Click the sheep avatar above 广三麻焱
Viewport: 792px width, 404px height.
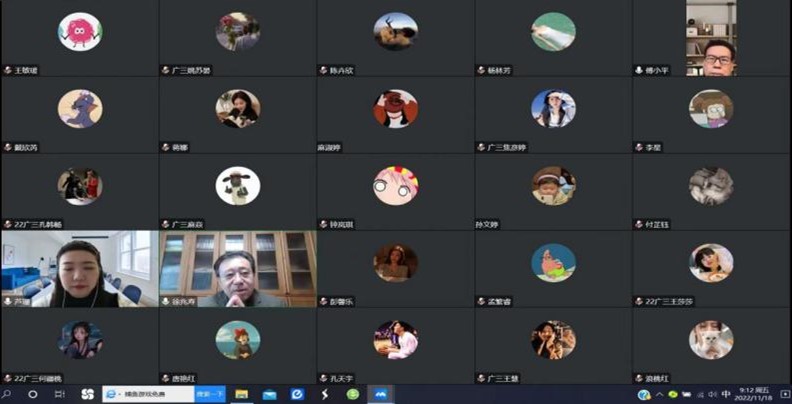238,186
